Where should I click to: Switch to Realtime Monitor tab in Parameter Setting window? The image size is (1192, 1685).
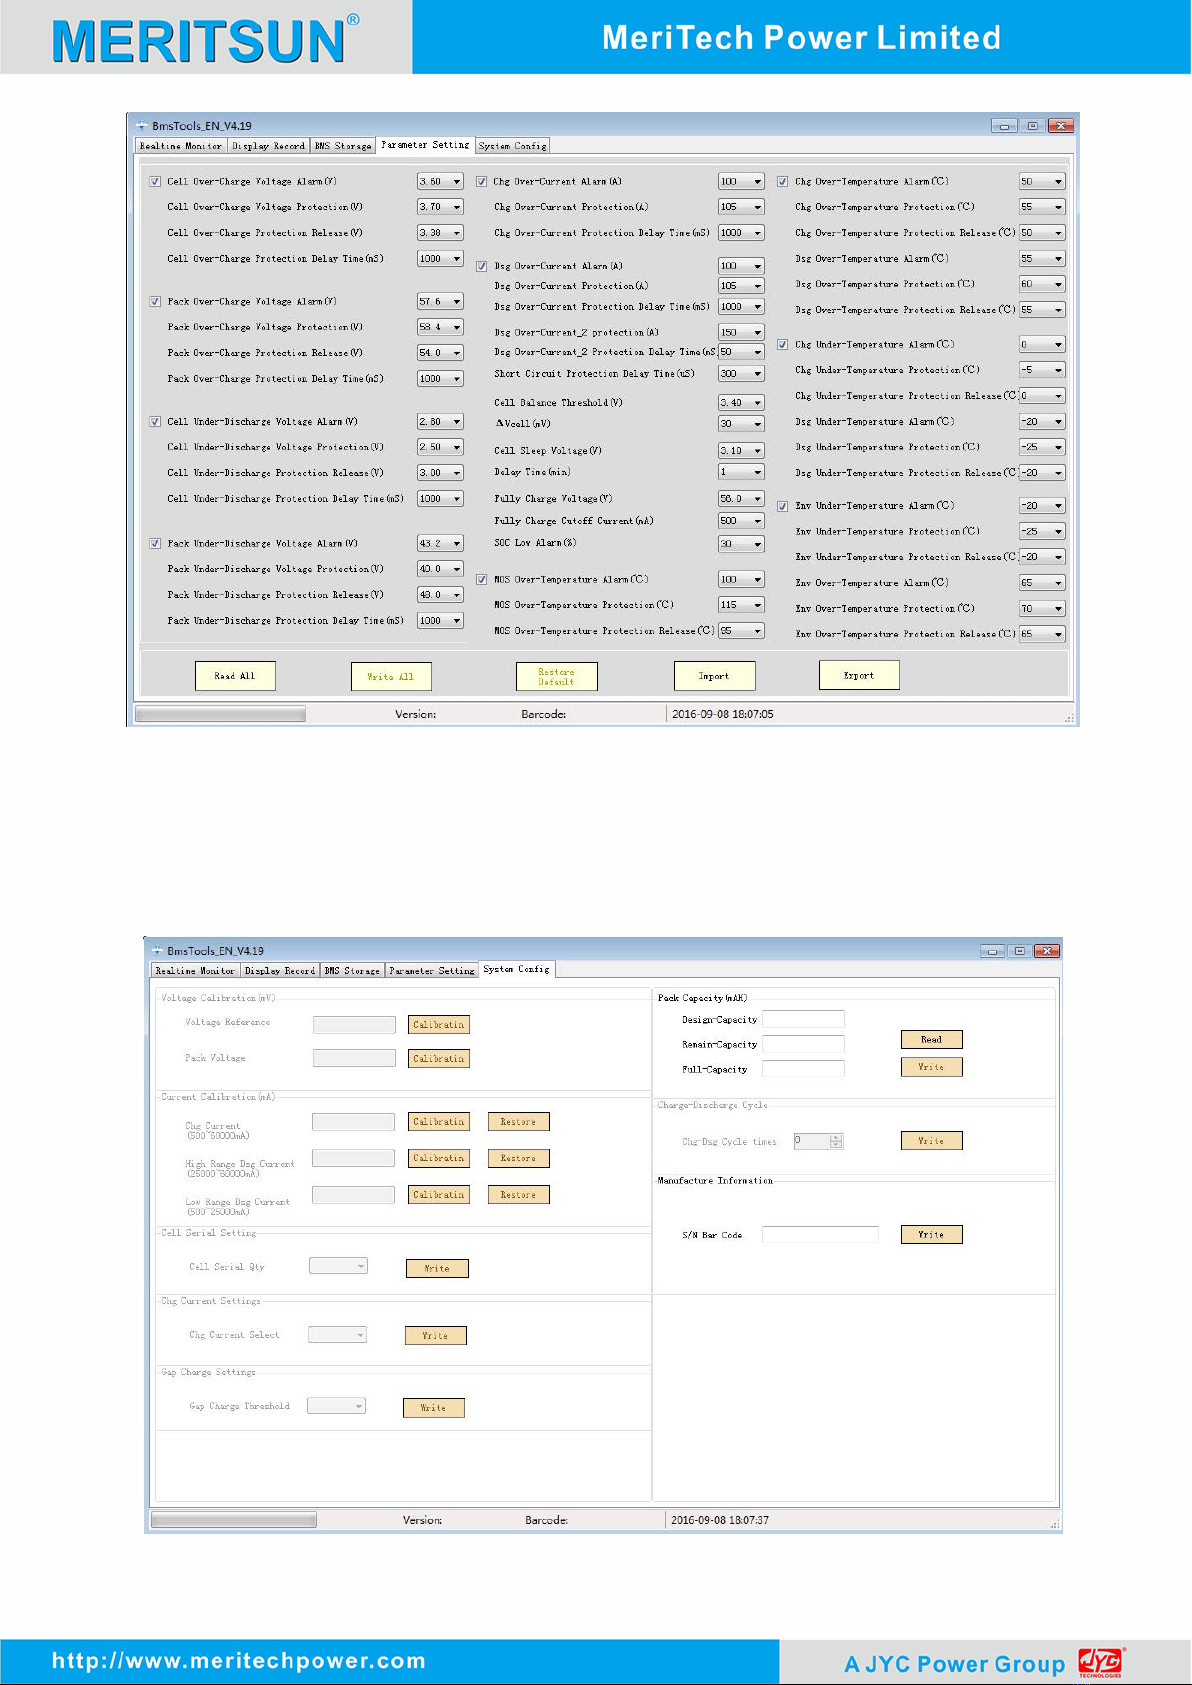click(181, 146)
